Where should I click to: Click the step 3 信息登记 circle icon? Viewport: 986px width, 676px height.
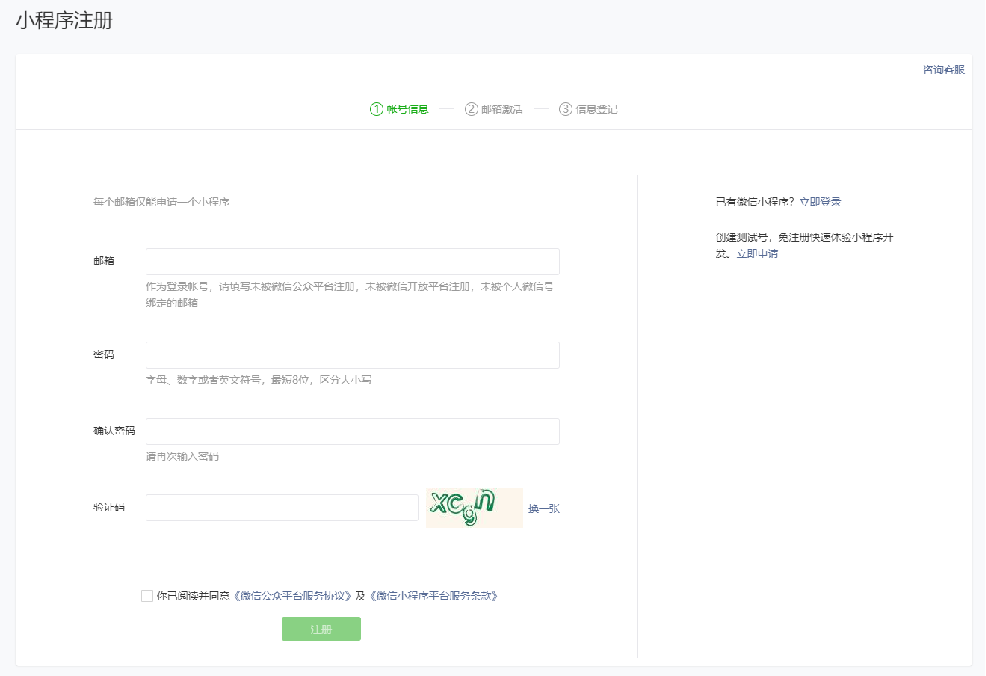pos(565,109)
